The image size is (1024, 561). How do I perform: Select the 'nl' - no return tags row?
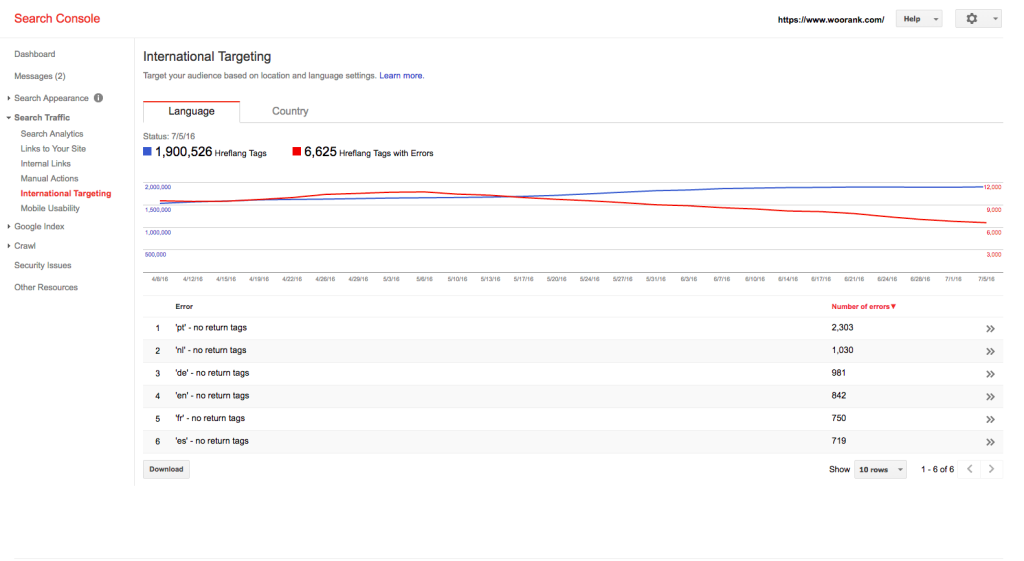point(573,351)
